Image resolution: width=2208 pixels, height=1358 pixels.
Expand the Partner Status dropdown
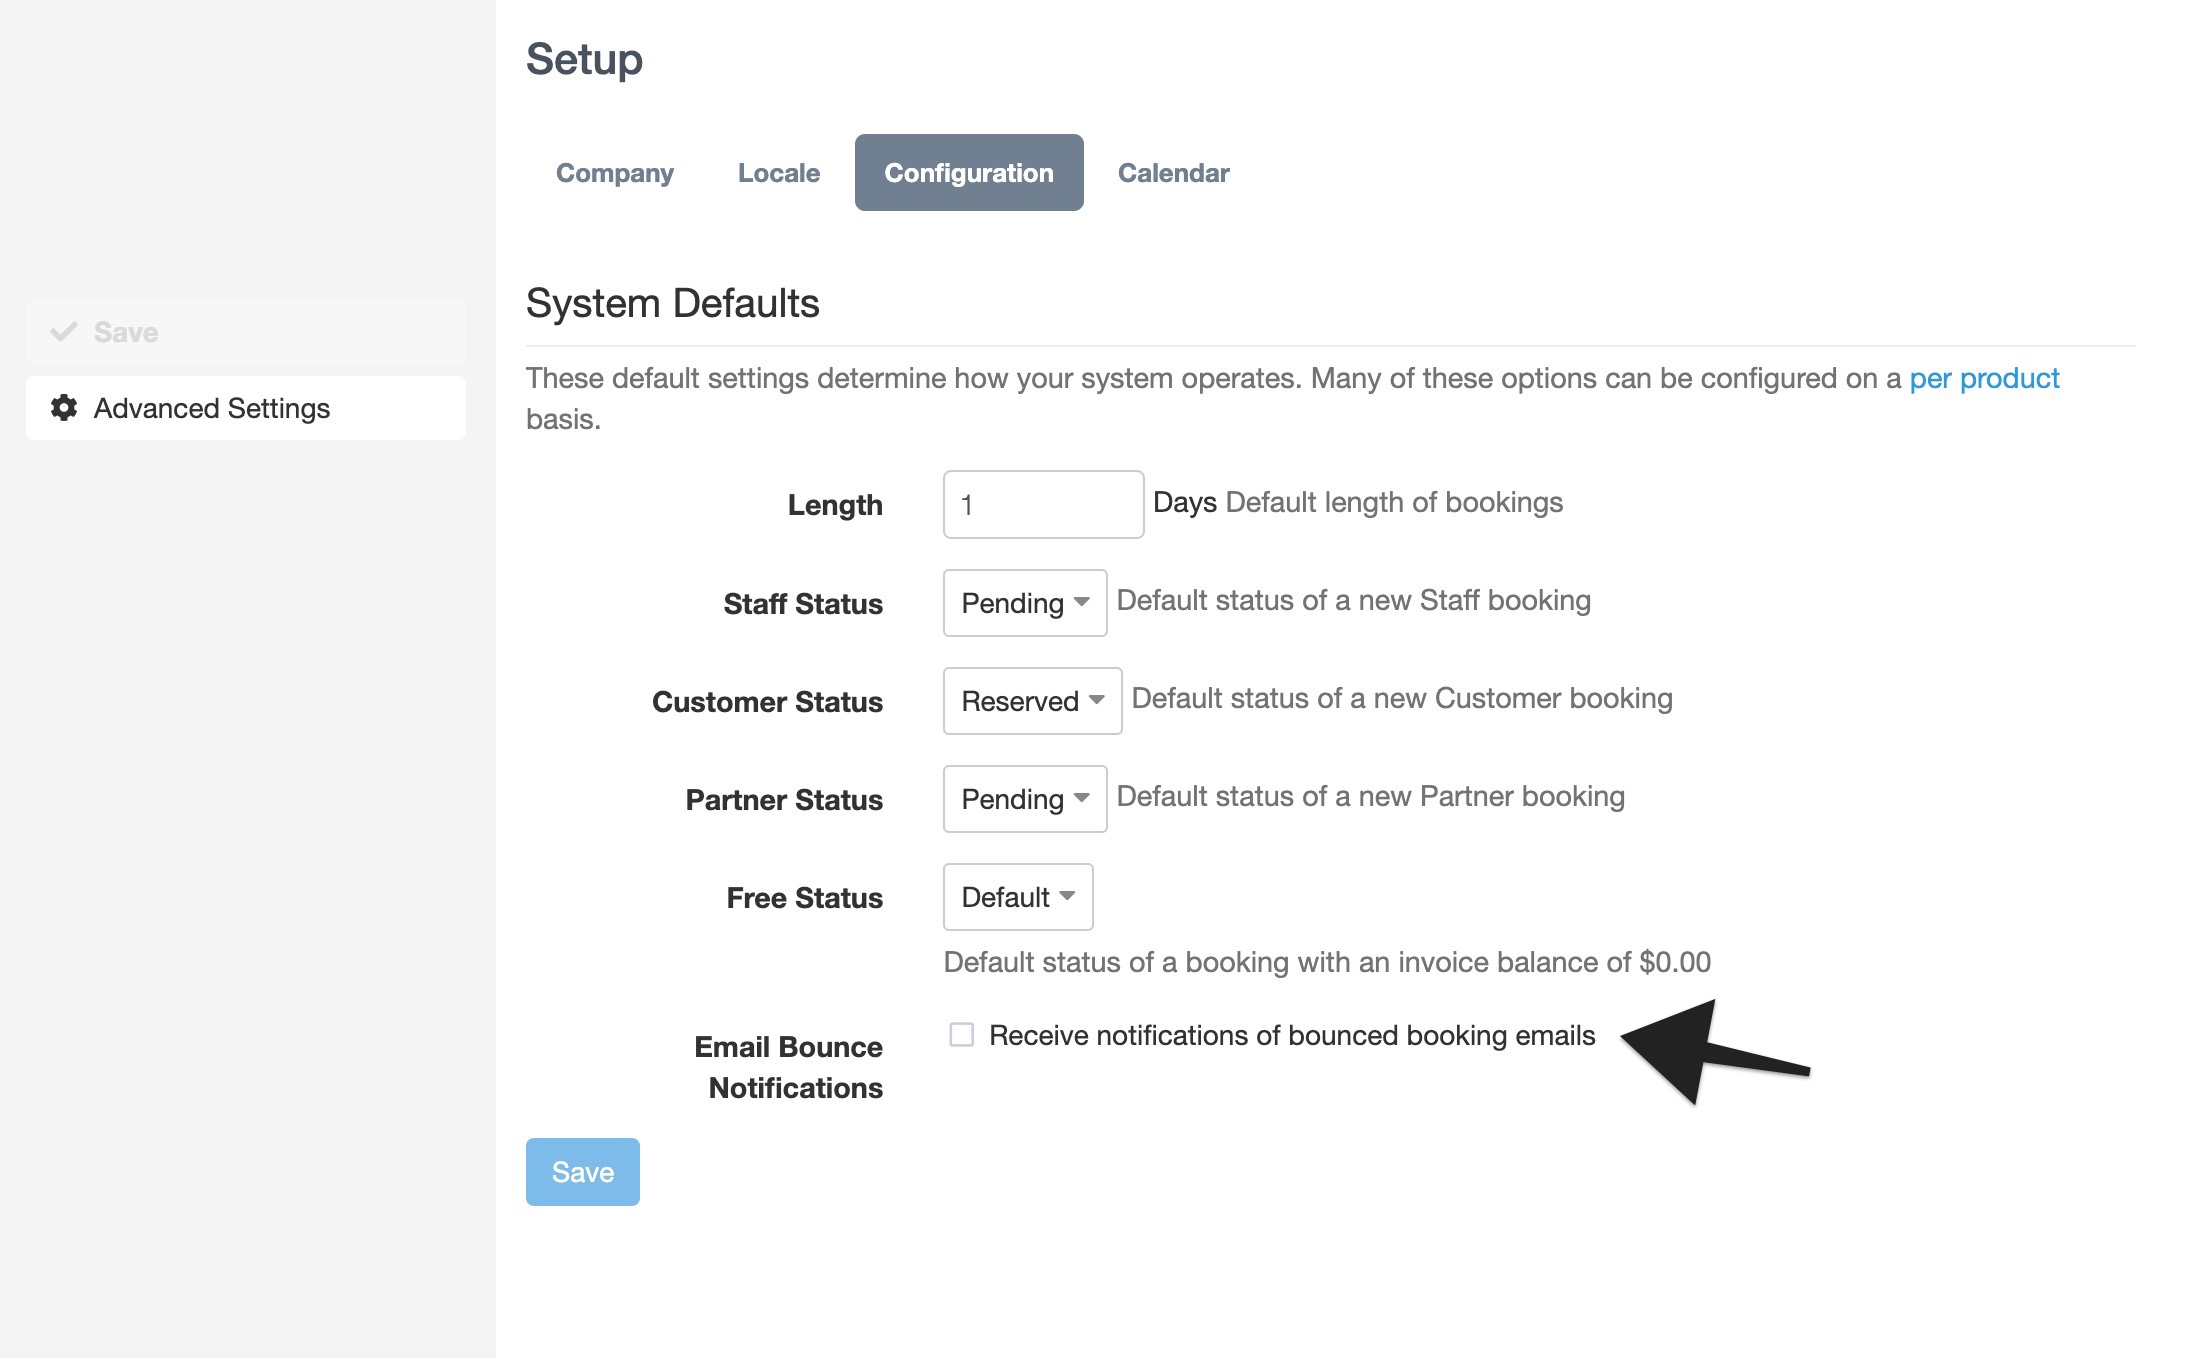pyautogui.click(x=1025, y=799)
